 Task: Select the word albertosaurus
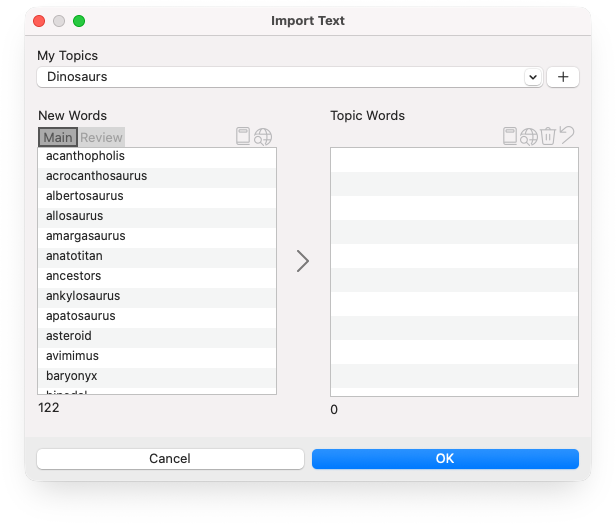pyautogui.click(x=157, y=196)
